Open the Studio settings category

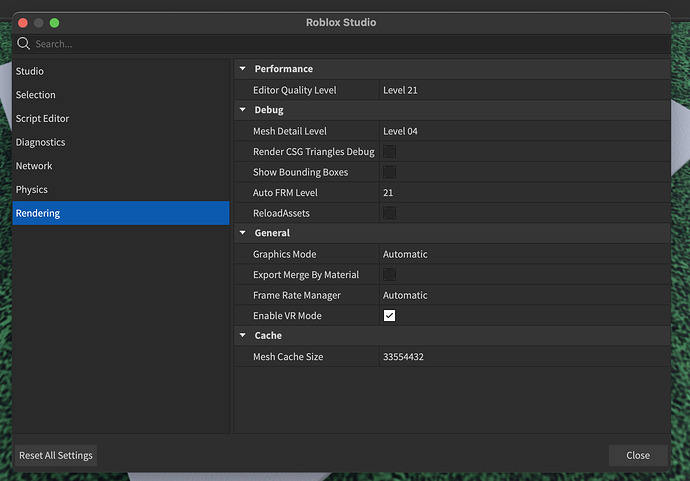tap(121, 71)
